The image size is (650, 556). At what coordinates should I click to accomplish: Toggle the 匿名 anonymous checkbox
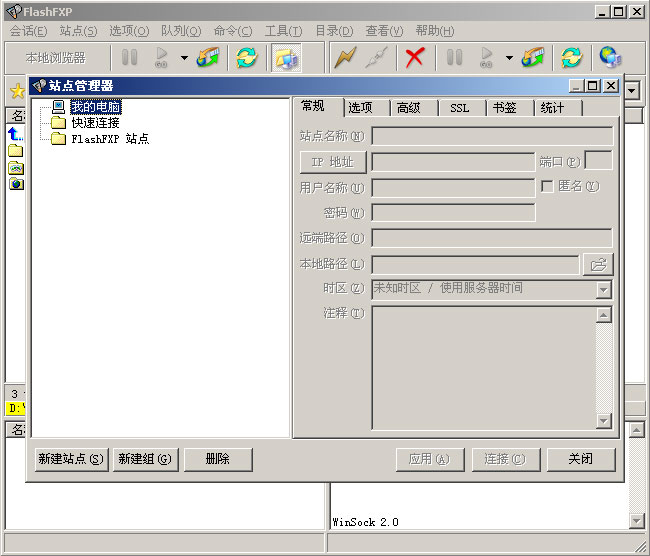547,186
